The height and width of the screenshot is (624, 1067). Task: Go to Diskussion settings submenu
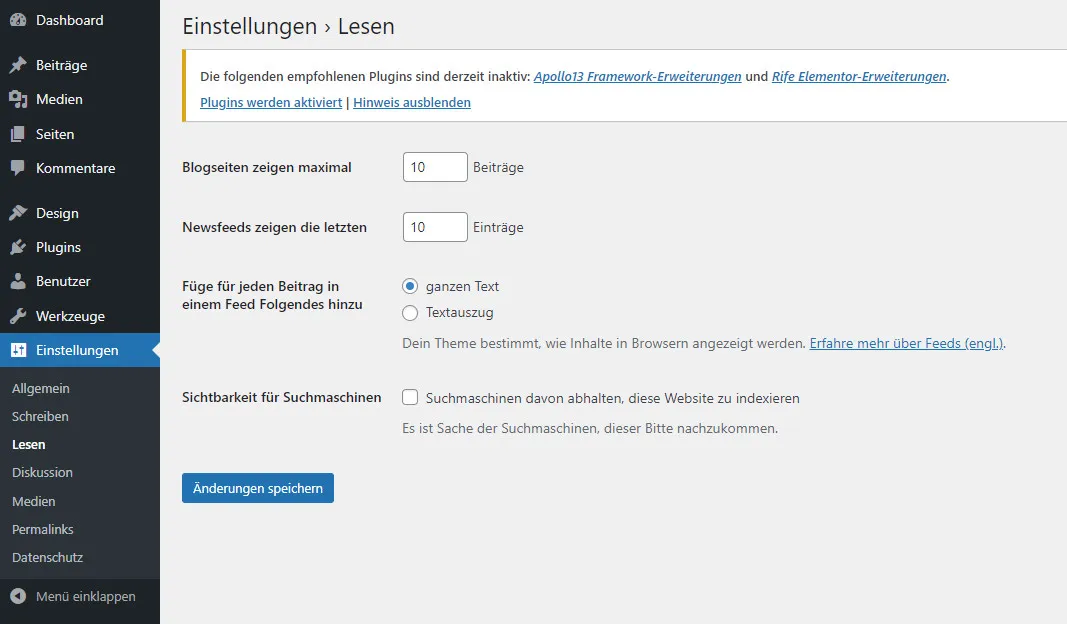pos(42,472)
